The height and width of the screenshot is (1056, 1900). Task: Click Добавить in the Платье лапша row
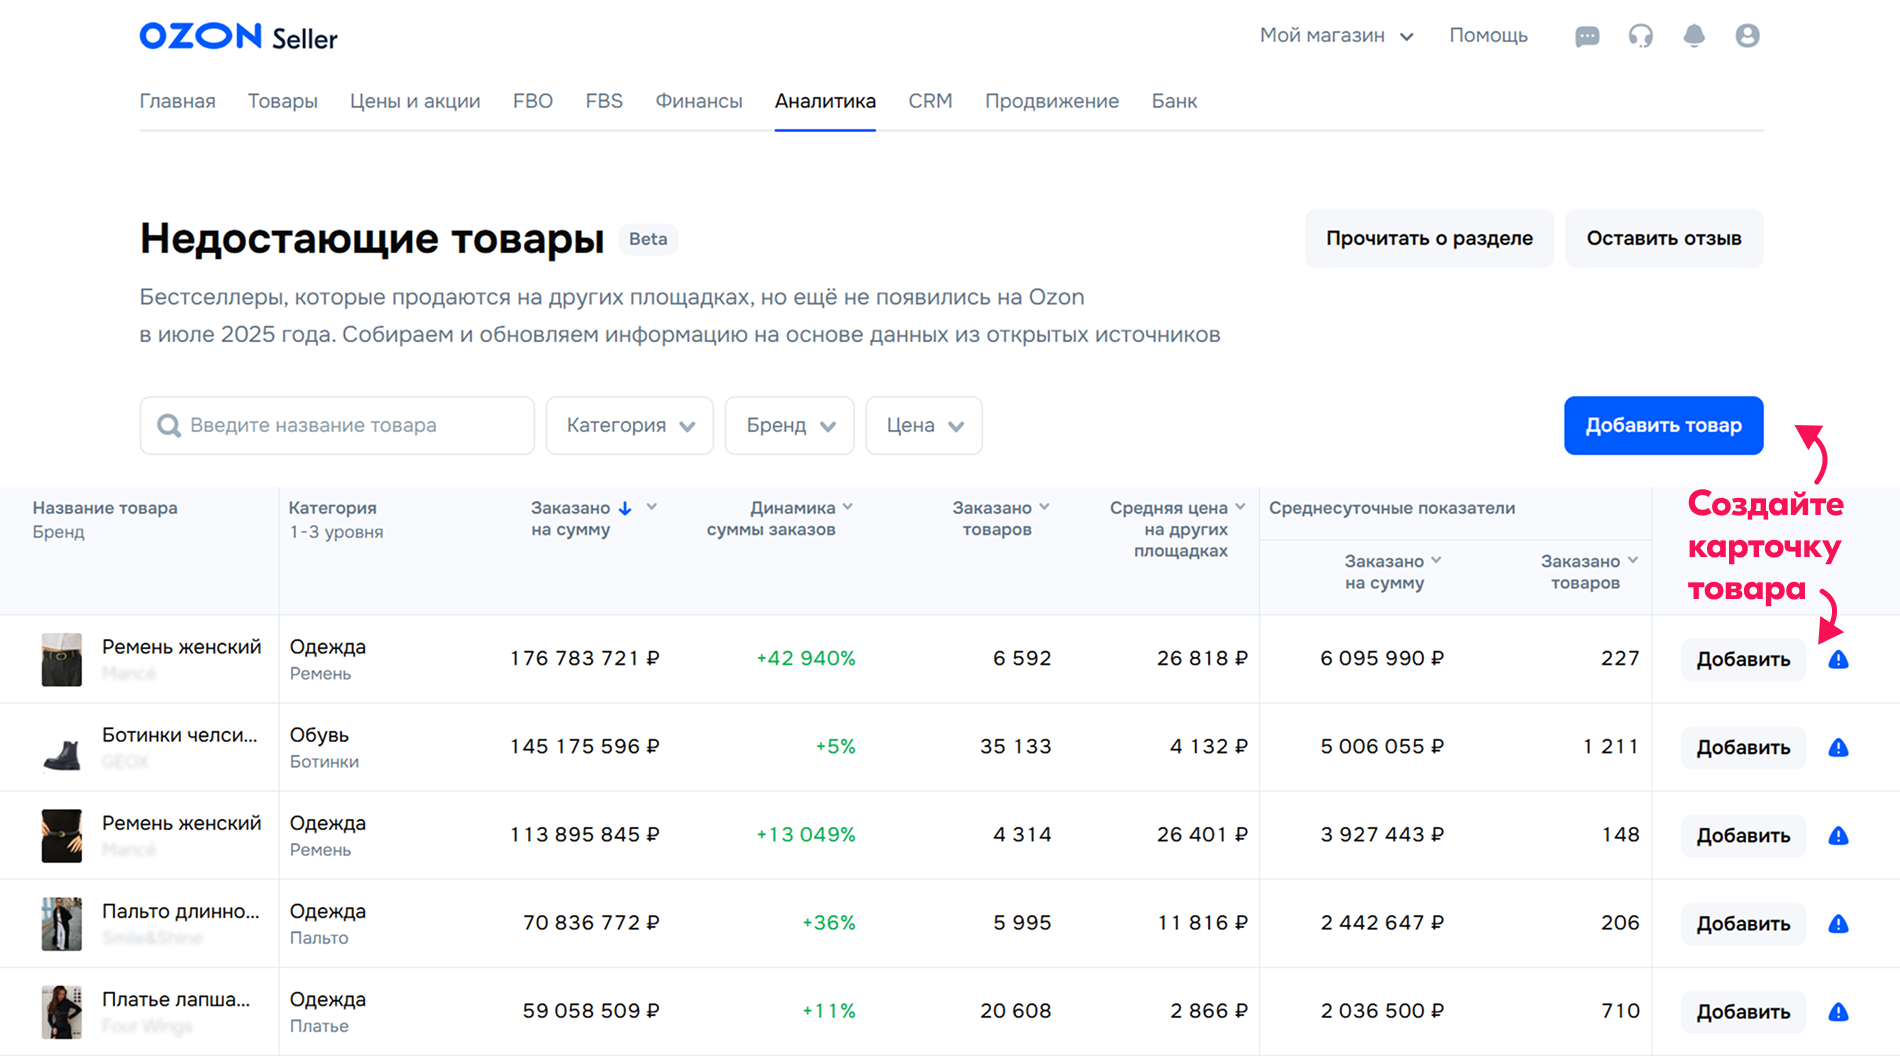(1743, 1011)
